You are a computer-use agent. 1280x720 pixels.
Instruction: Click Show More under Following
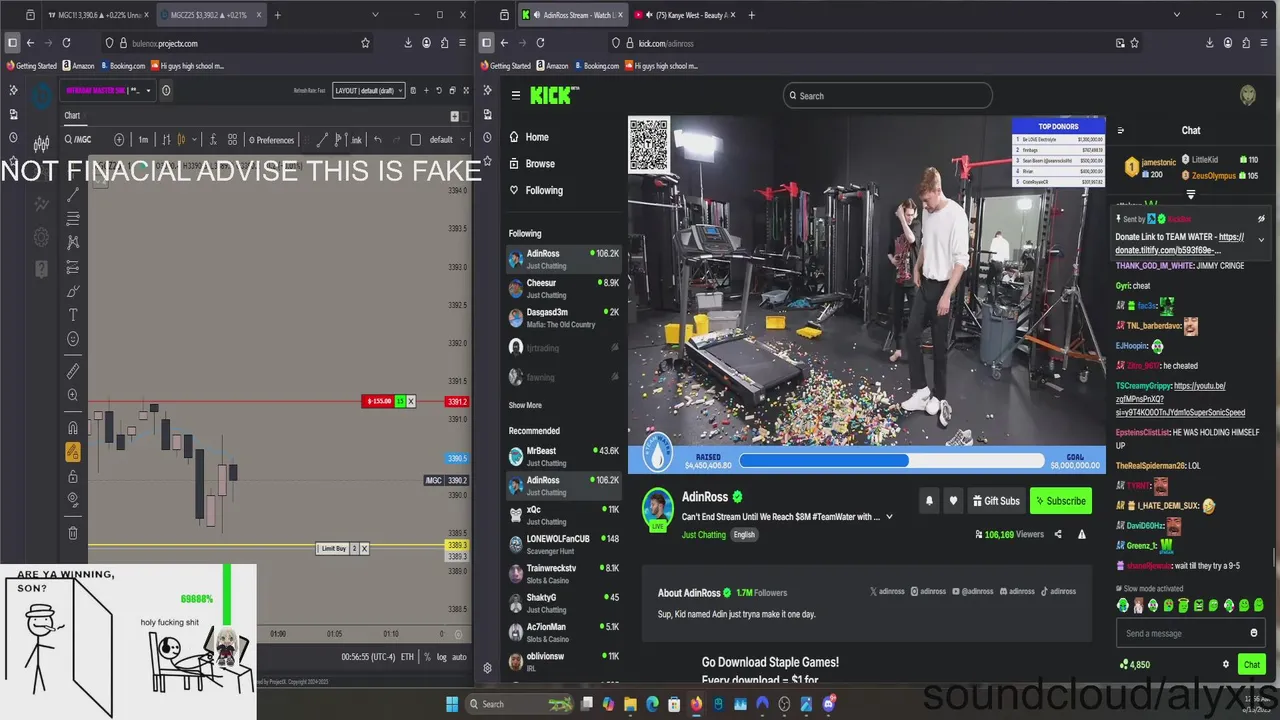525,405
